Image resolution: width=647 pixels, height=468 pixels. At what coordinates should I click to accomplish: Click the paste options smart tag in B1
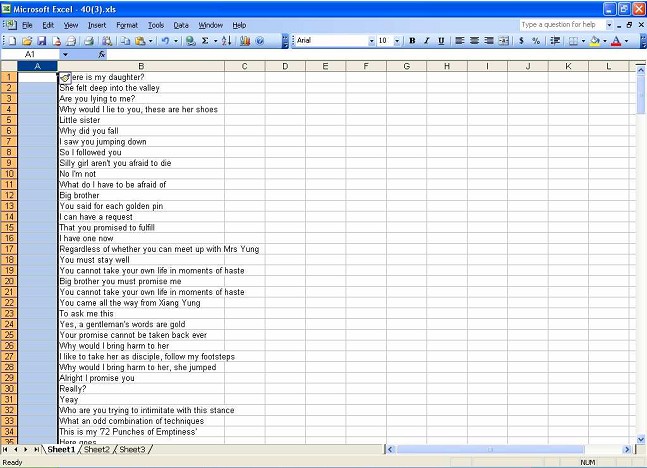coord(65,77)
